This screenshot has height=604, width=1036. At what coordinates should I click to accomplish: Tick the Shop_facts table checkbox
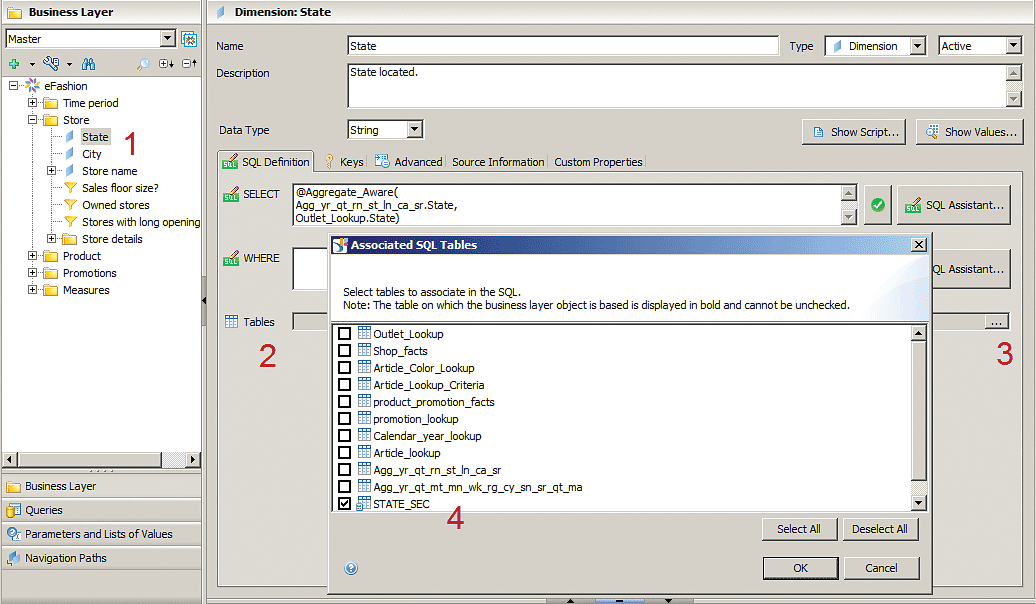pos(344,351)
